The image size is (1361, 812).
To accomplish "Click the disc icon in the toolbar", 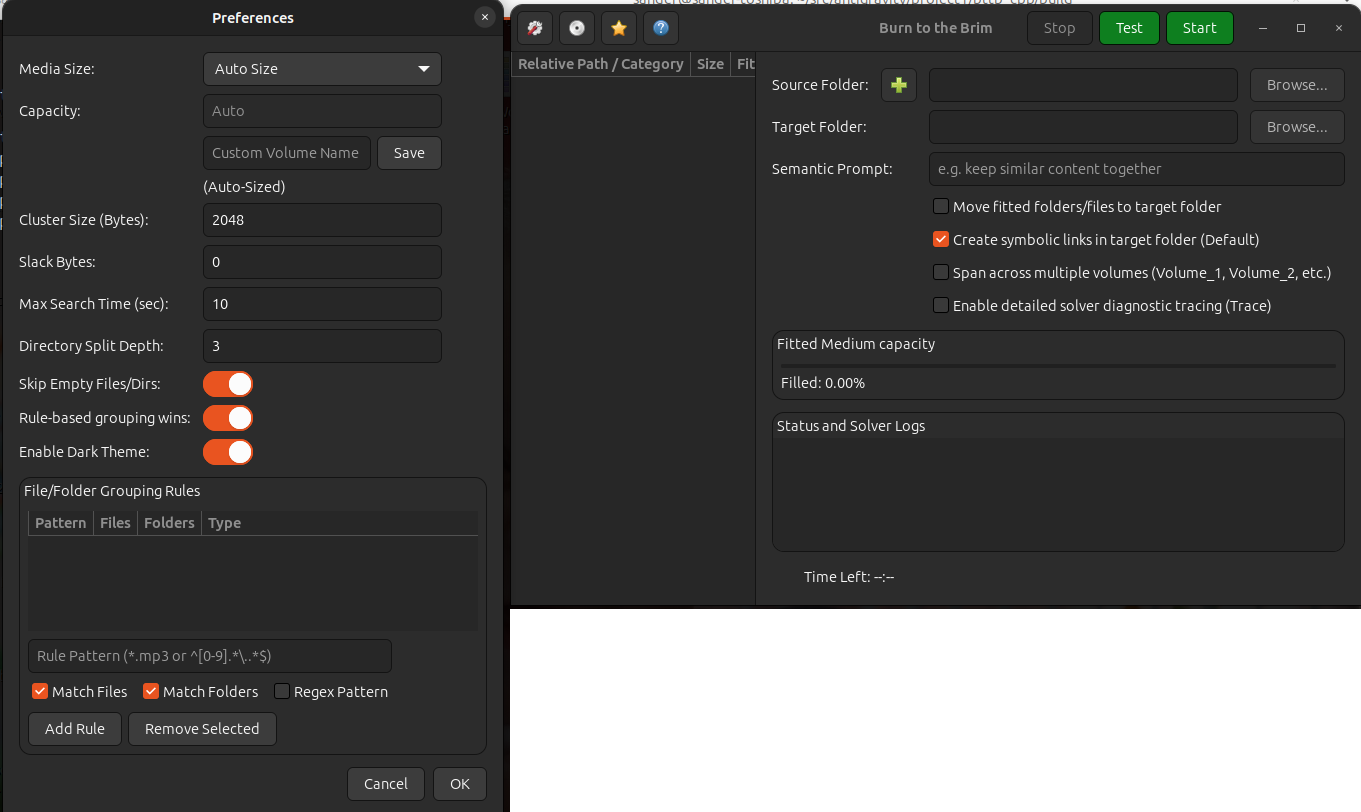I will (577, 28).
